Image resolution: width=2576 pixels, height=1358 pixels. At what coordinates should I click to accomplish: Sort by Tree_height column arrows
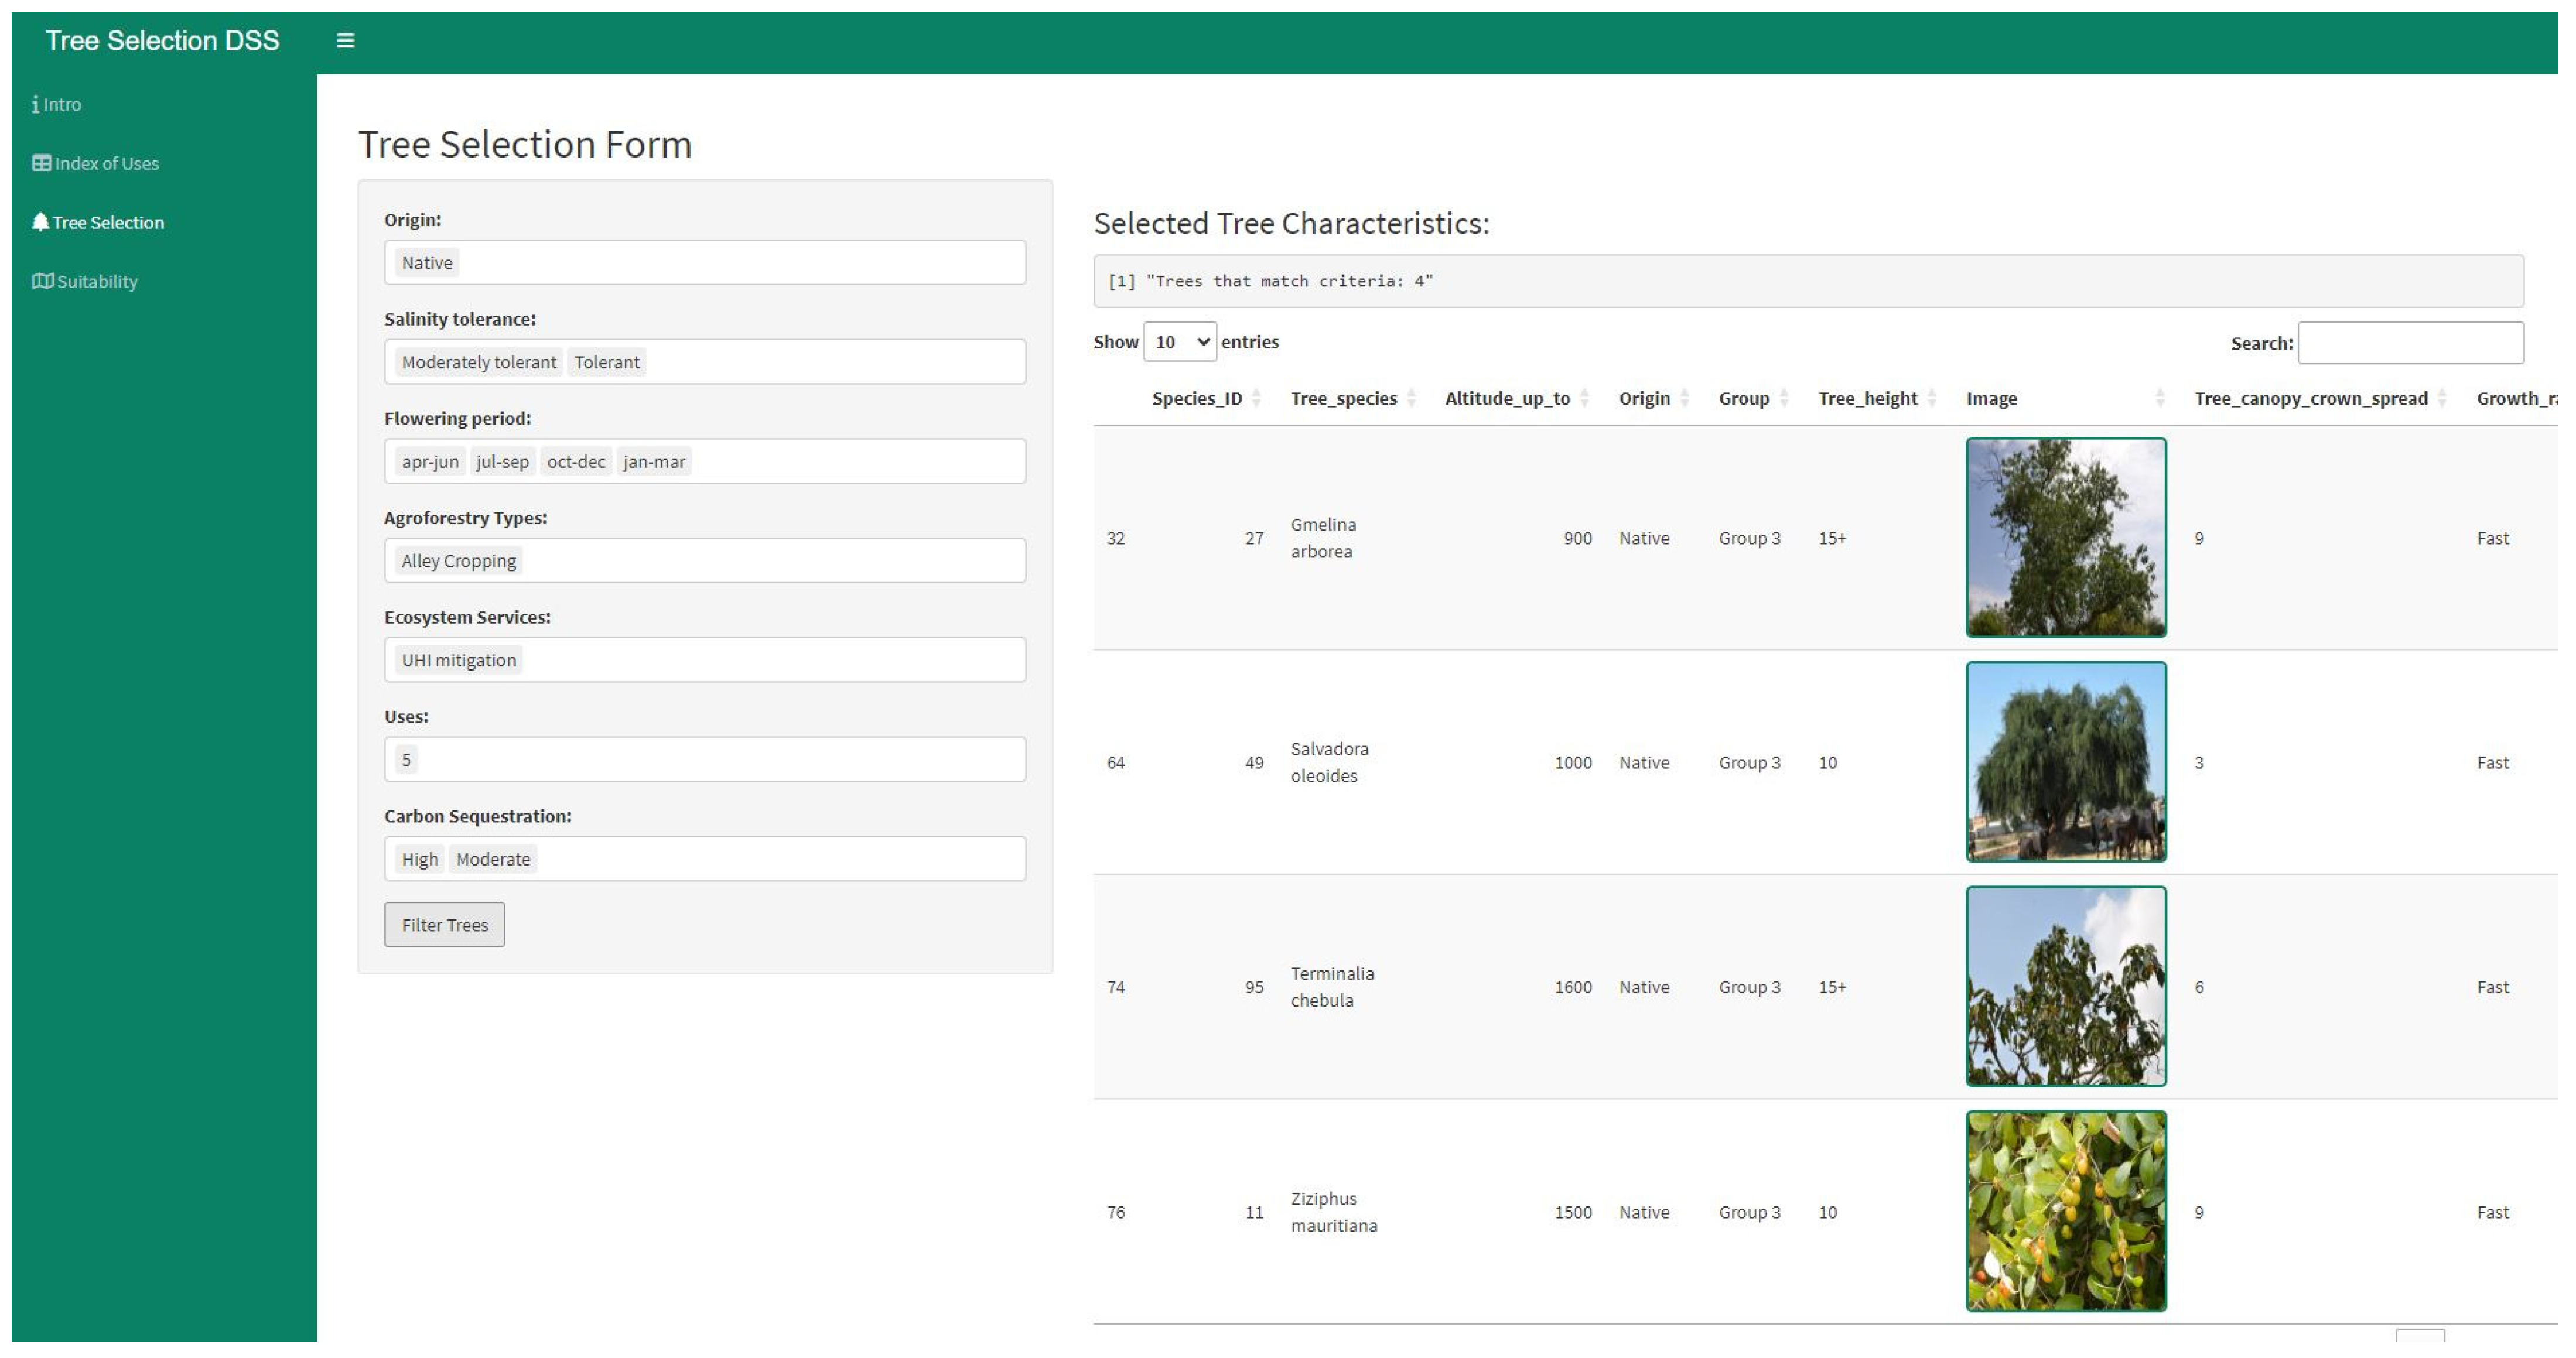[1931, 398]
